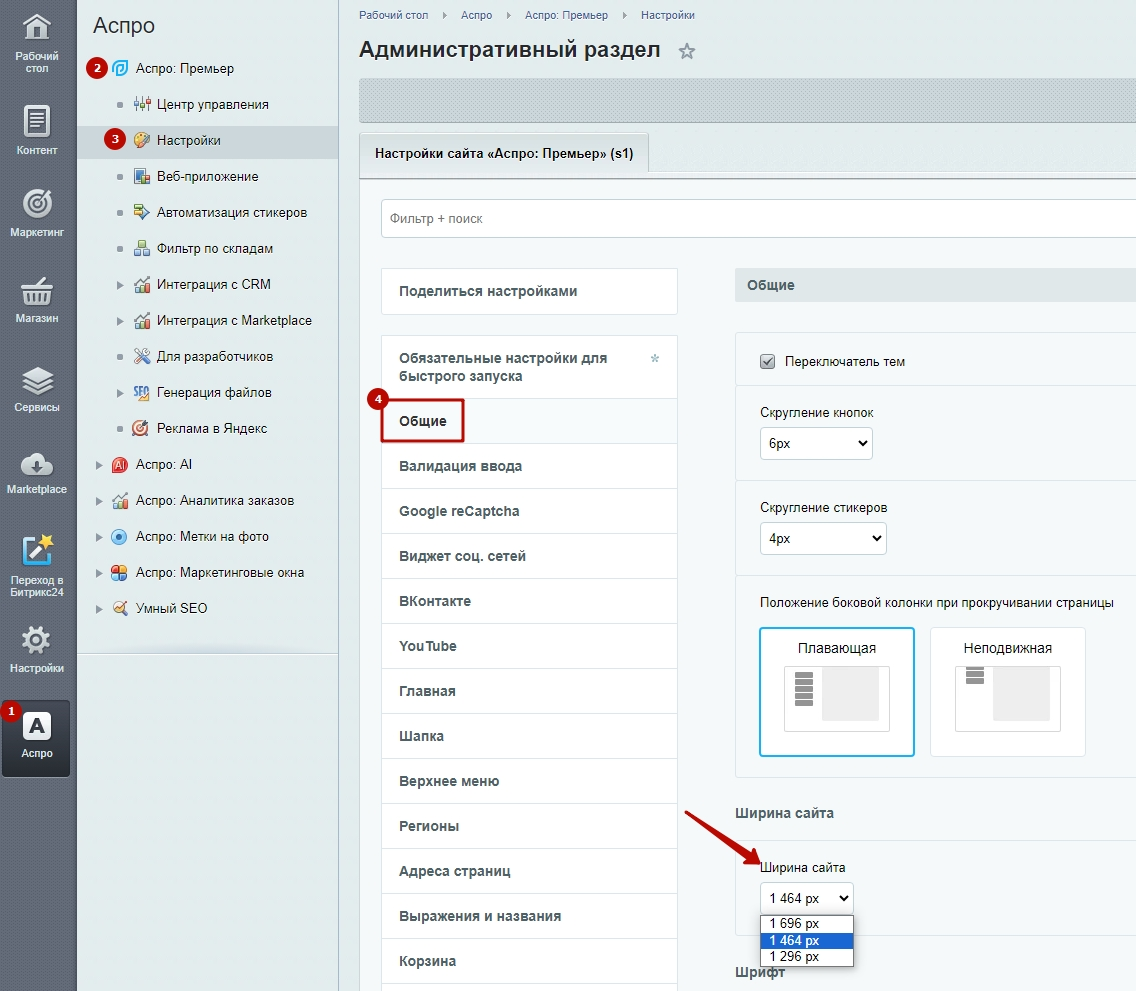Click the Аспро: Аналитика заказов icon
1136x991 pixels.
[x=120, y=501]
